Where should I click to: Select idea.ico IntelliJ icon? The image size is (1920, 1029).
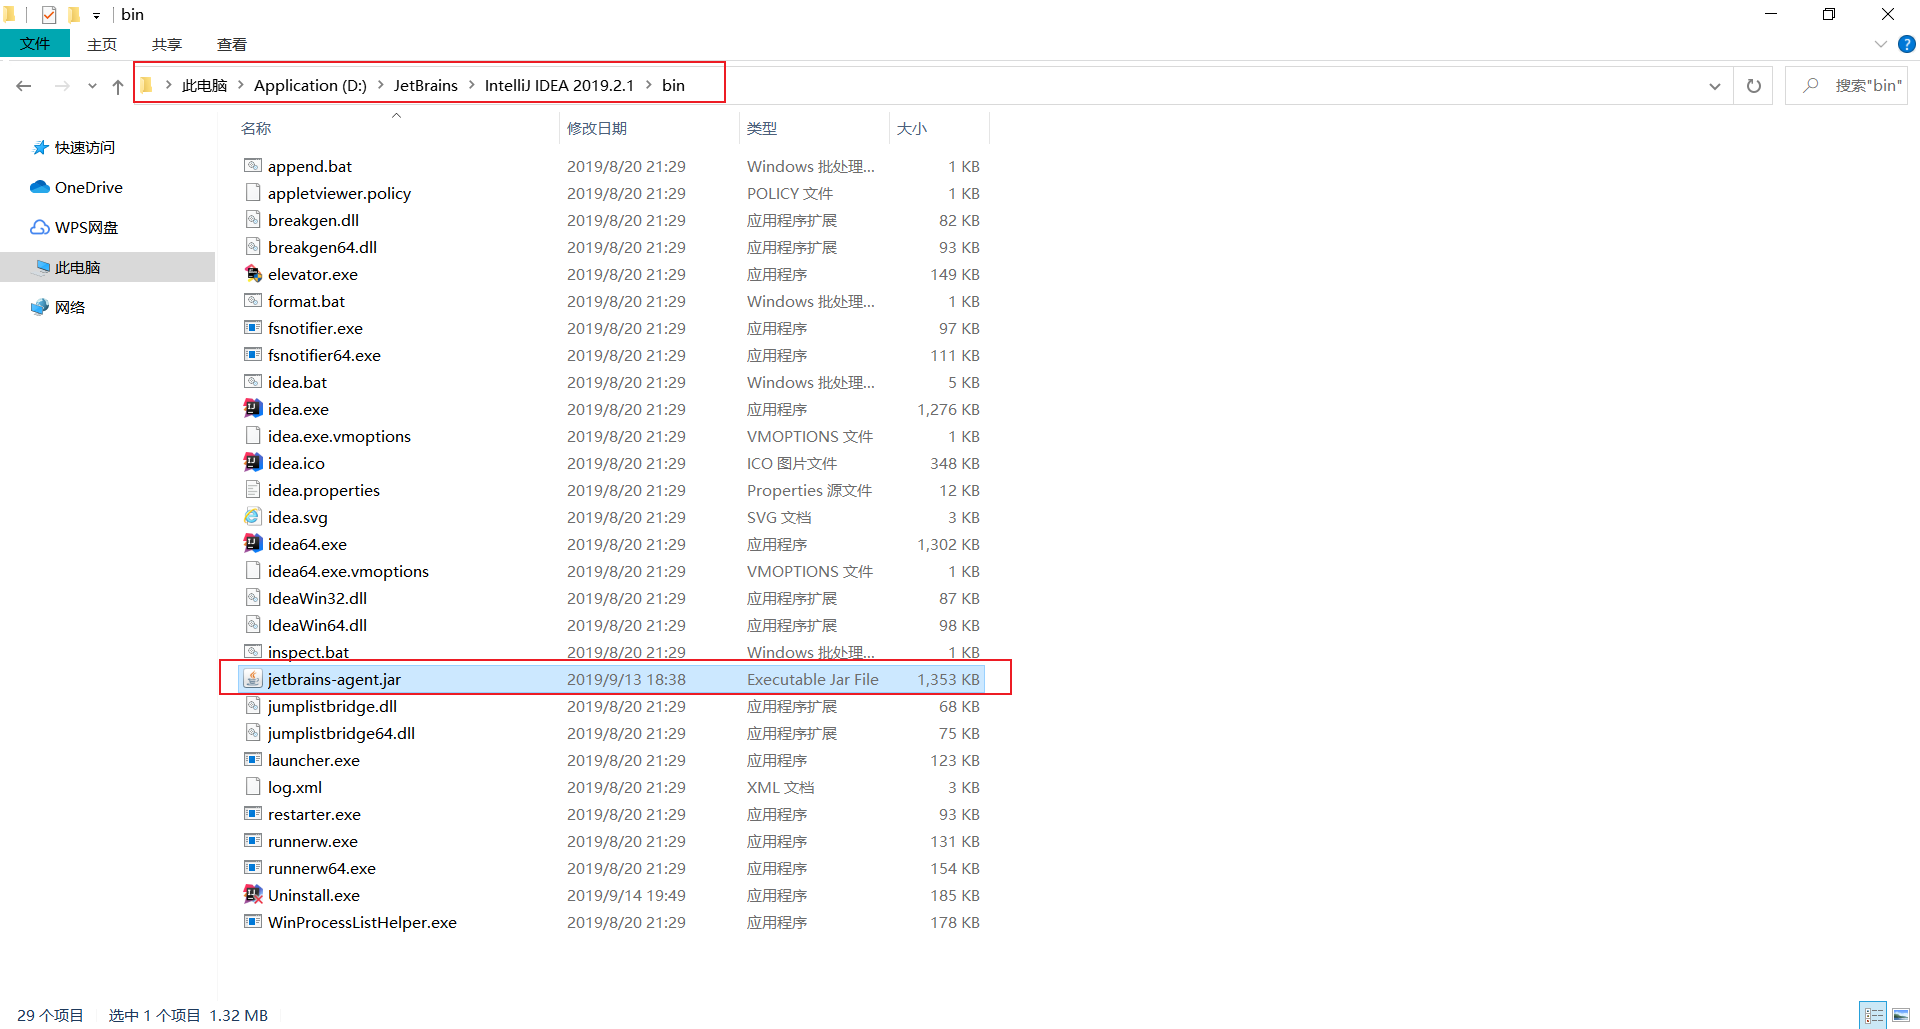pyautogui.click(x=253, y=462)
